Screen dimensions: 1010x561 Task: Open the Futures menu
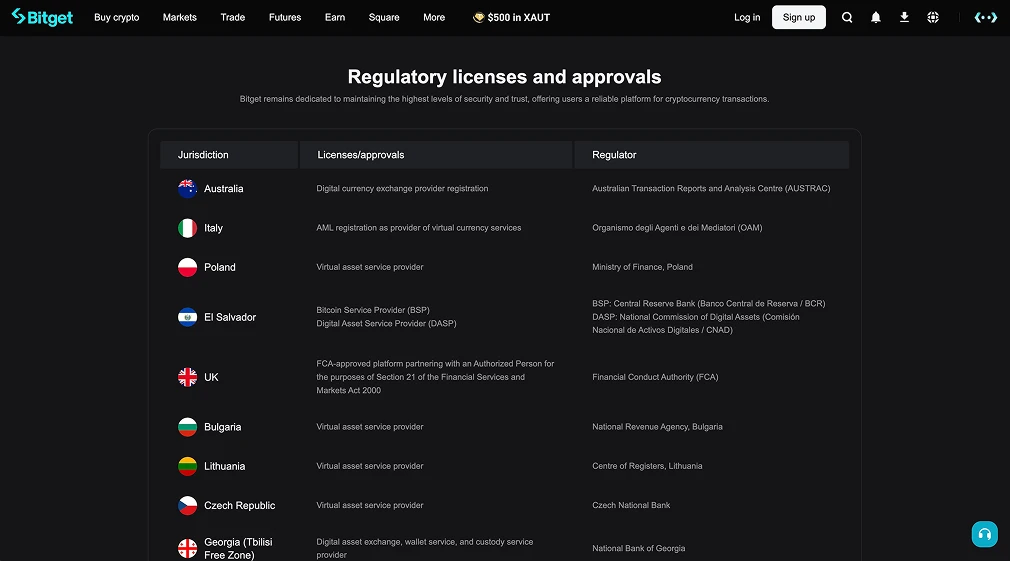[x=285, y=17]
